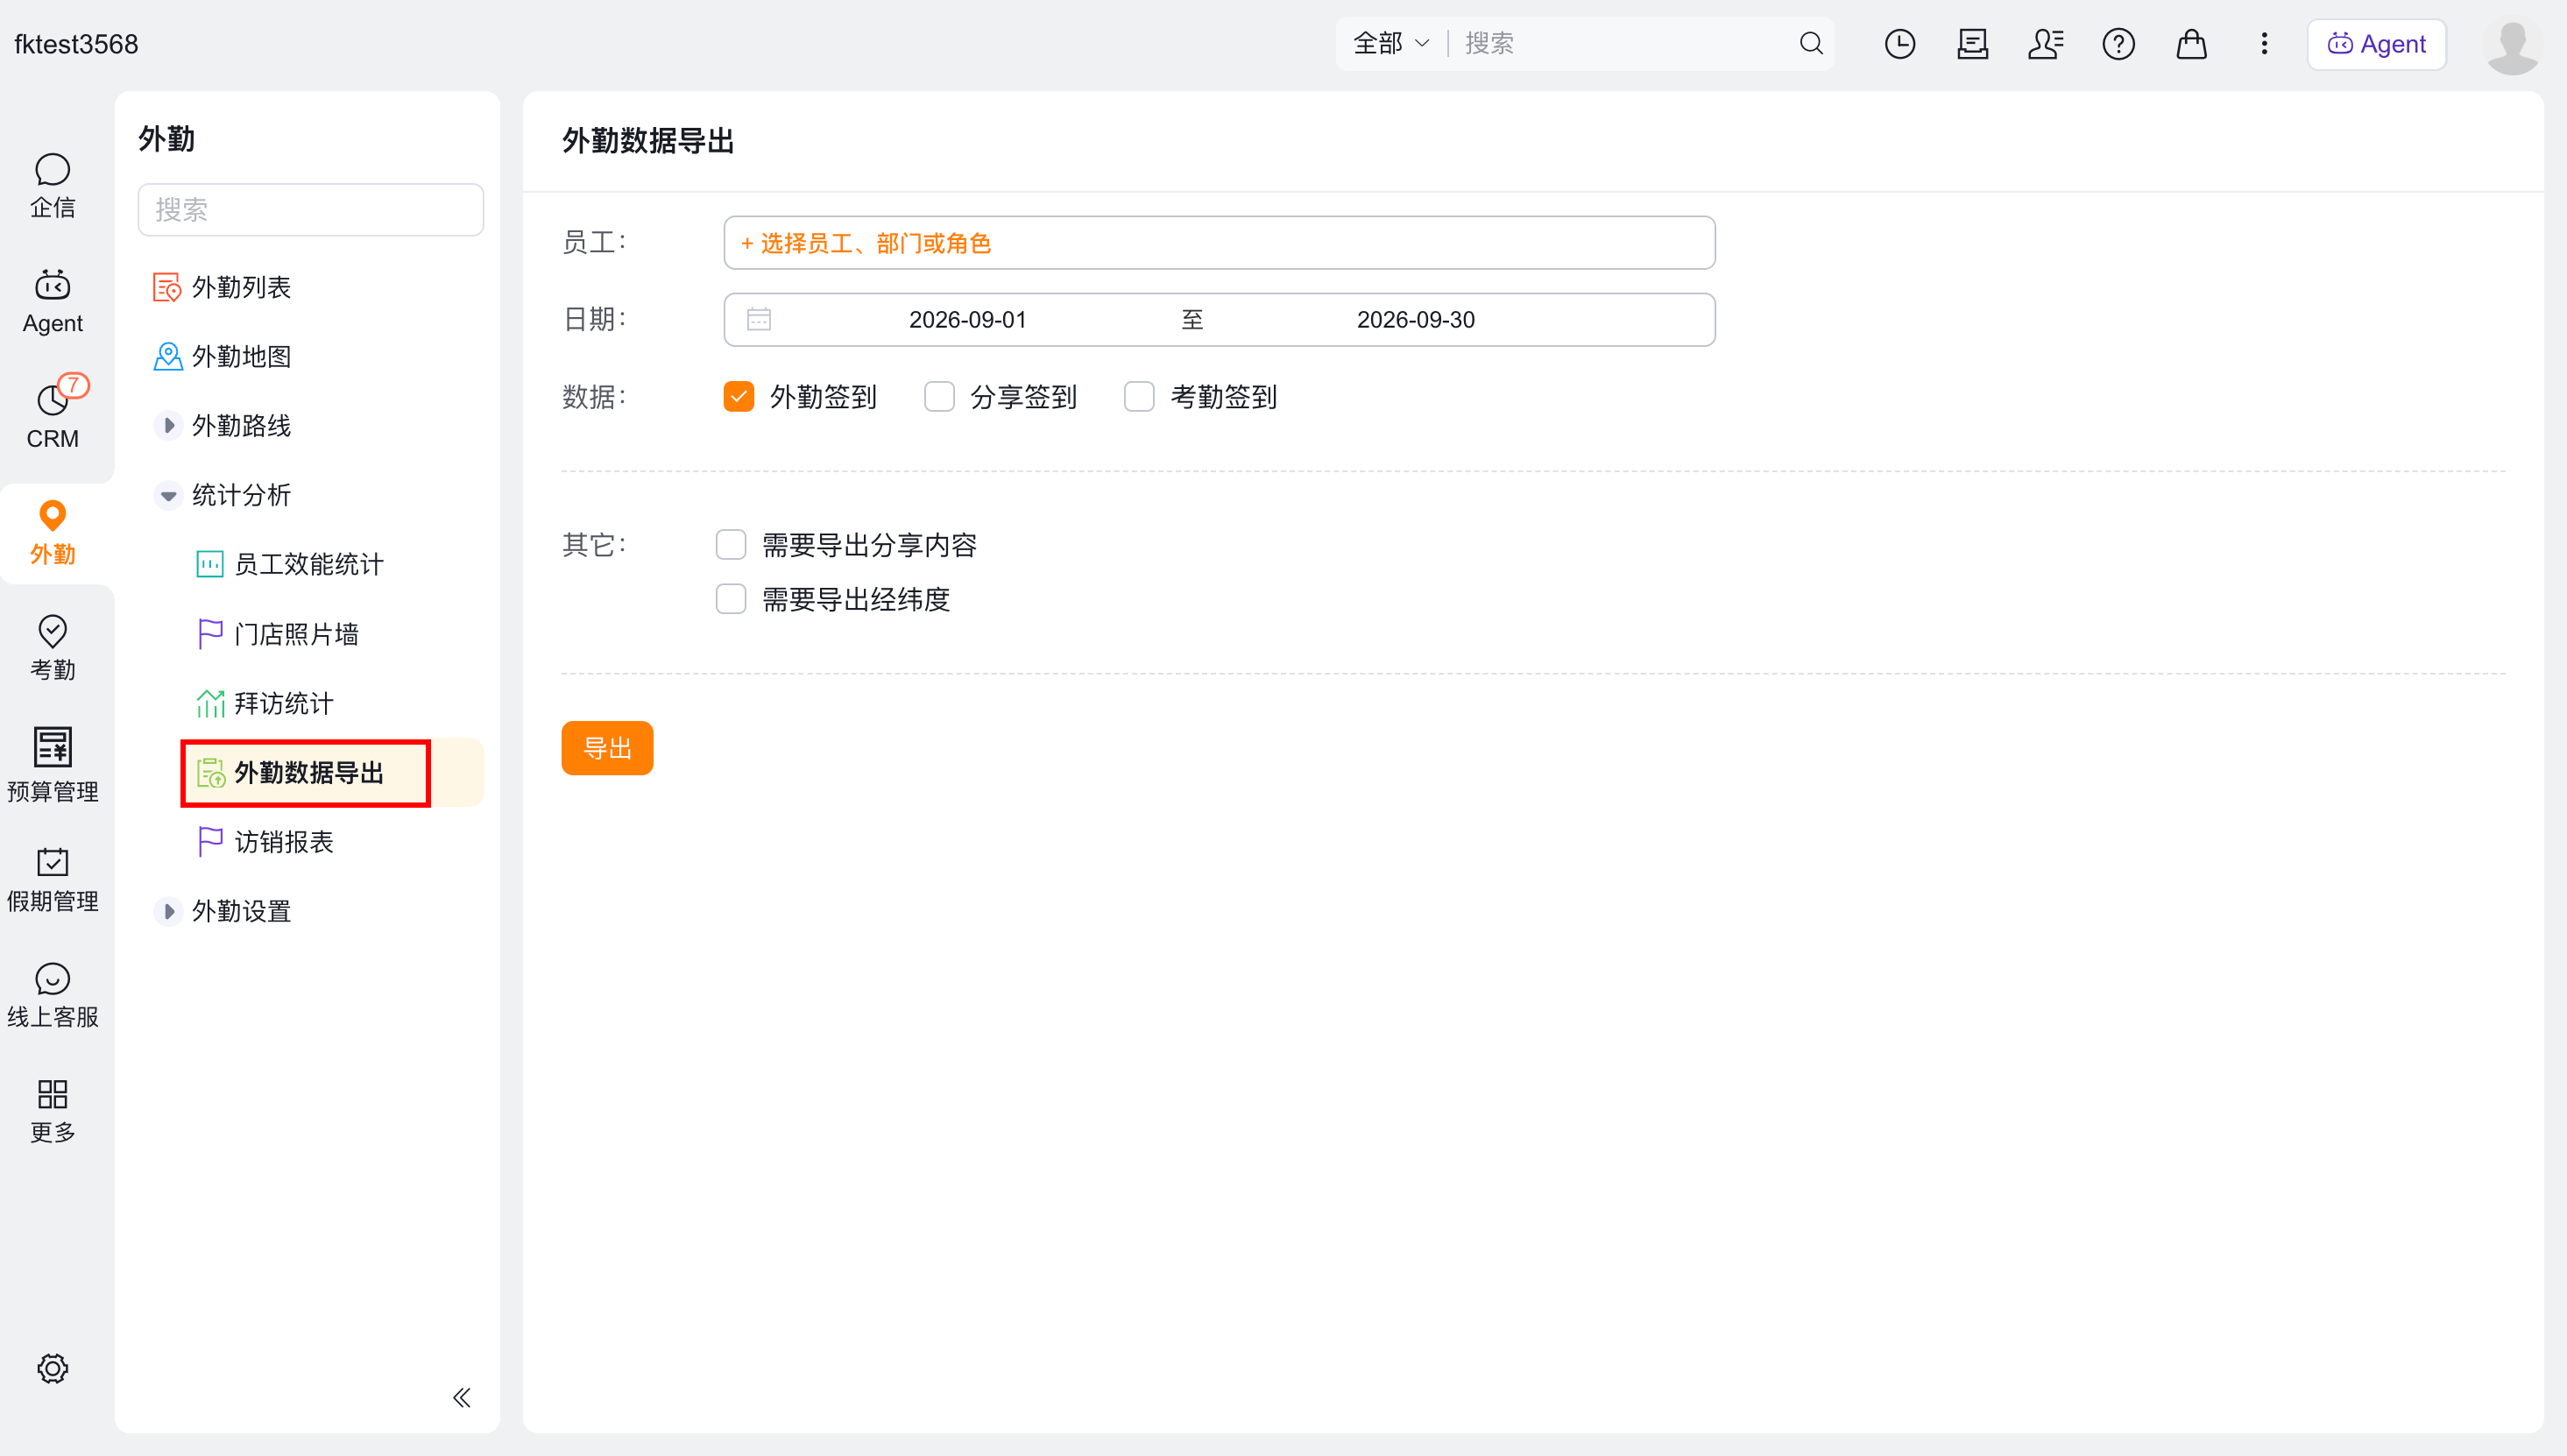Viewport: 2567px width, 1456px height.
Task: Open 企信 messaging in left rail
Action: tap(52, 185)
